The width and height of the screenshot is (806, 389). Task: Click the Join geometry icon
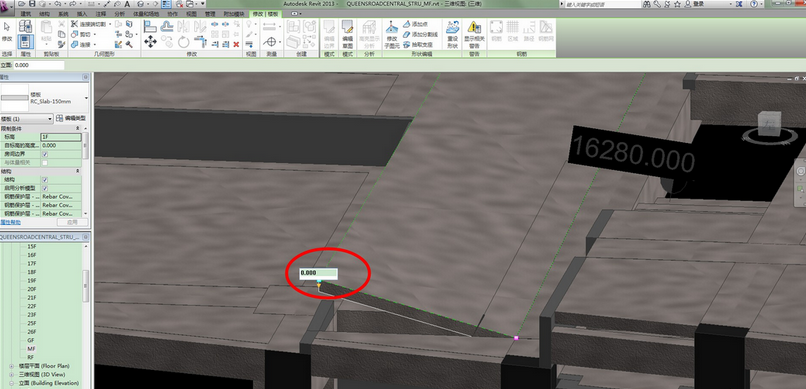pos(74,45)
